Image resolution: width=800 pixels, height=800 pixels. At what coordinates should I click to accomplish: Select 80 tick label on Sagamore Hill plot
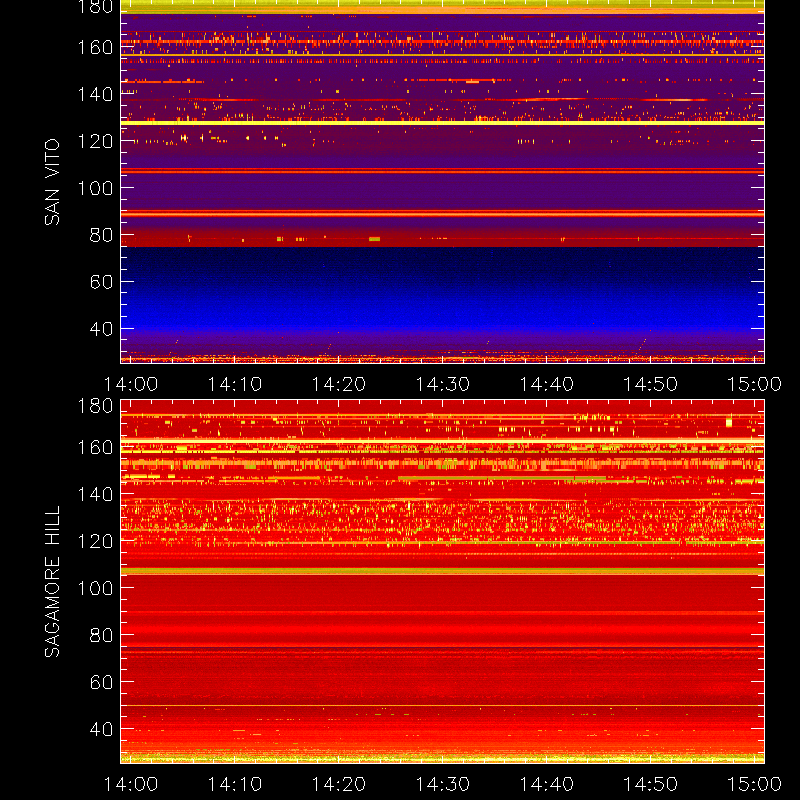point(102,635)
